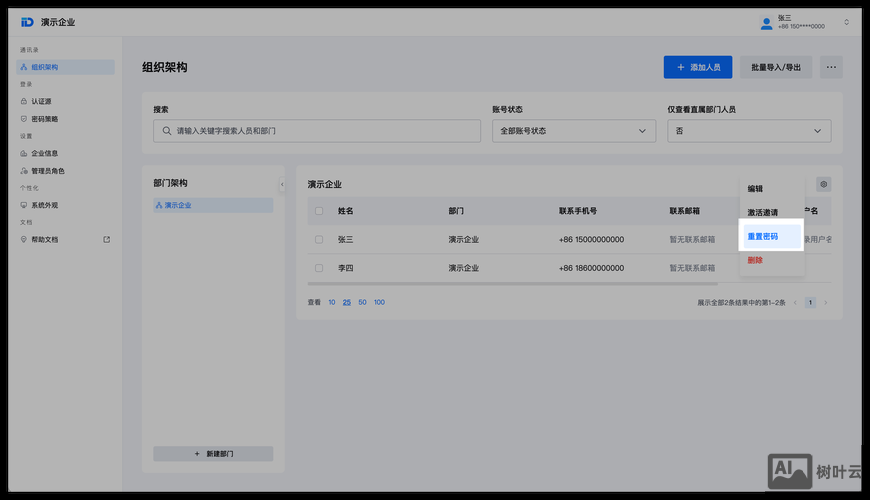Click the user avatar icon for 张三
Image resolution: width=870 pixels, height=500 pixels.
click(x=766, y=23)
